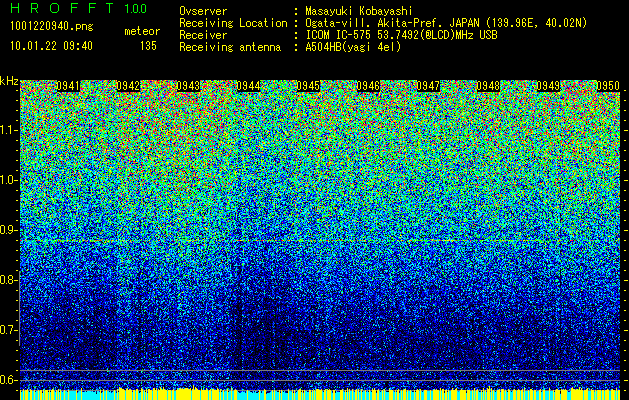Click the A504HB(yagi 4el) antenna text
629x400 pixels.
[x=353, y=47]
